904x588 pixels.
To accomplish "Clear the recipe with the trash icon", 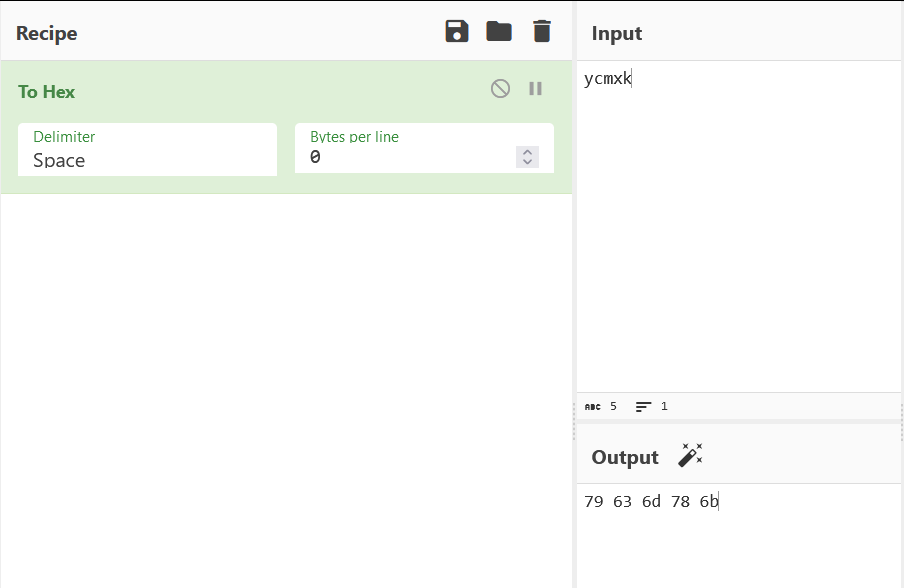I will tap(541, 31).
